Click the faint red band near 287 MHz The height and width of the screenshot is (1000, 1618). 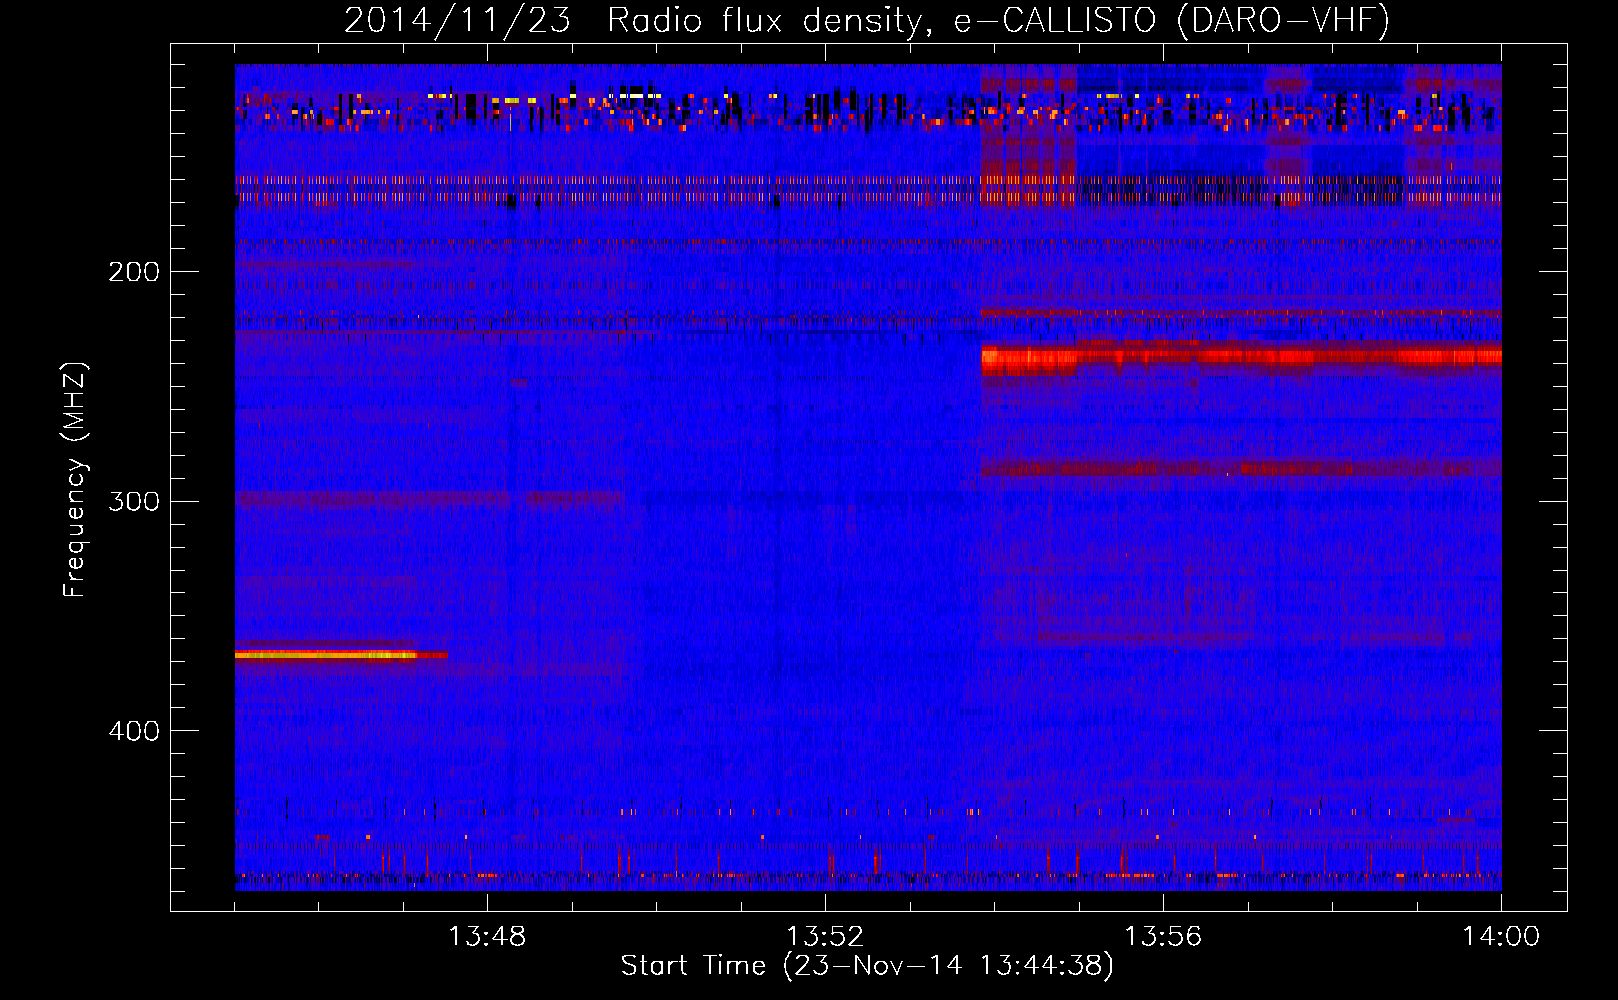pos(1241,468)
